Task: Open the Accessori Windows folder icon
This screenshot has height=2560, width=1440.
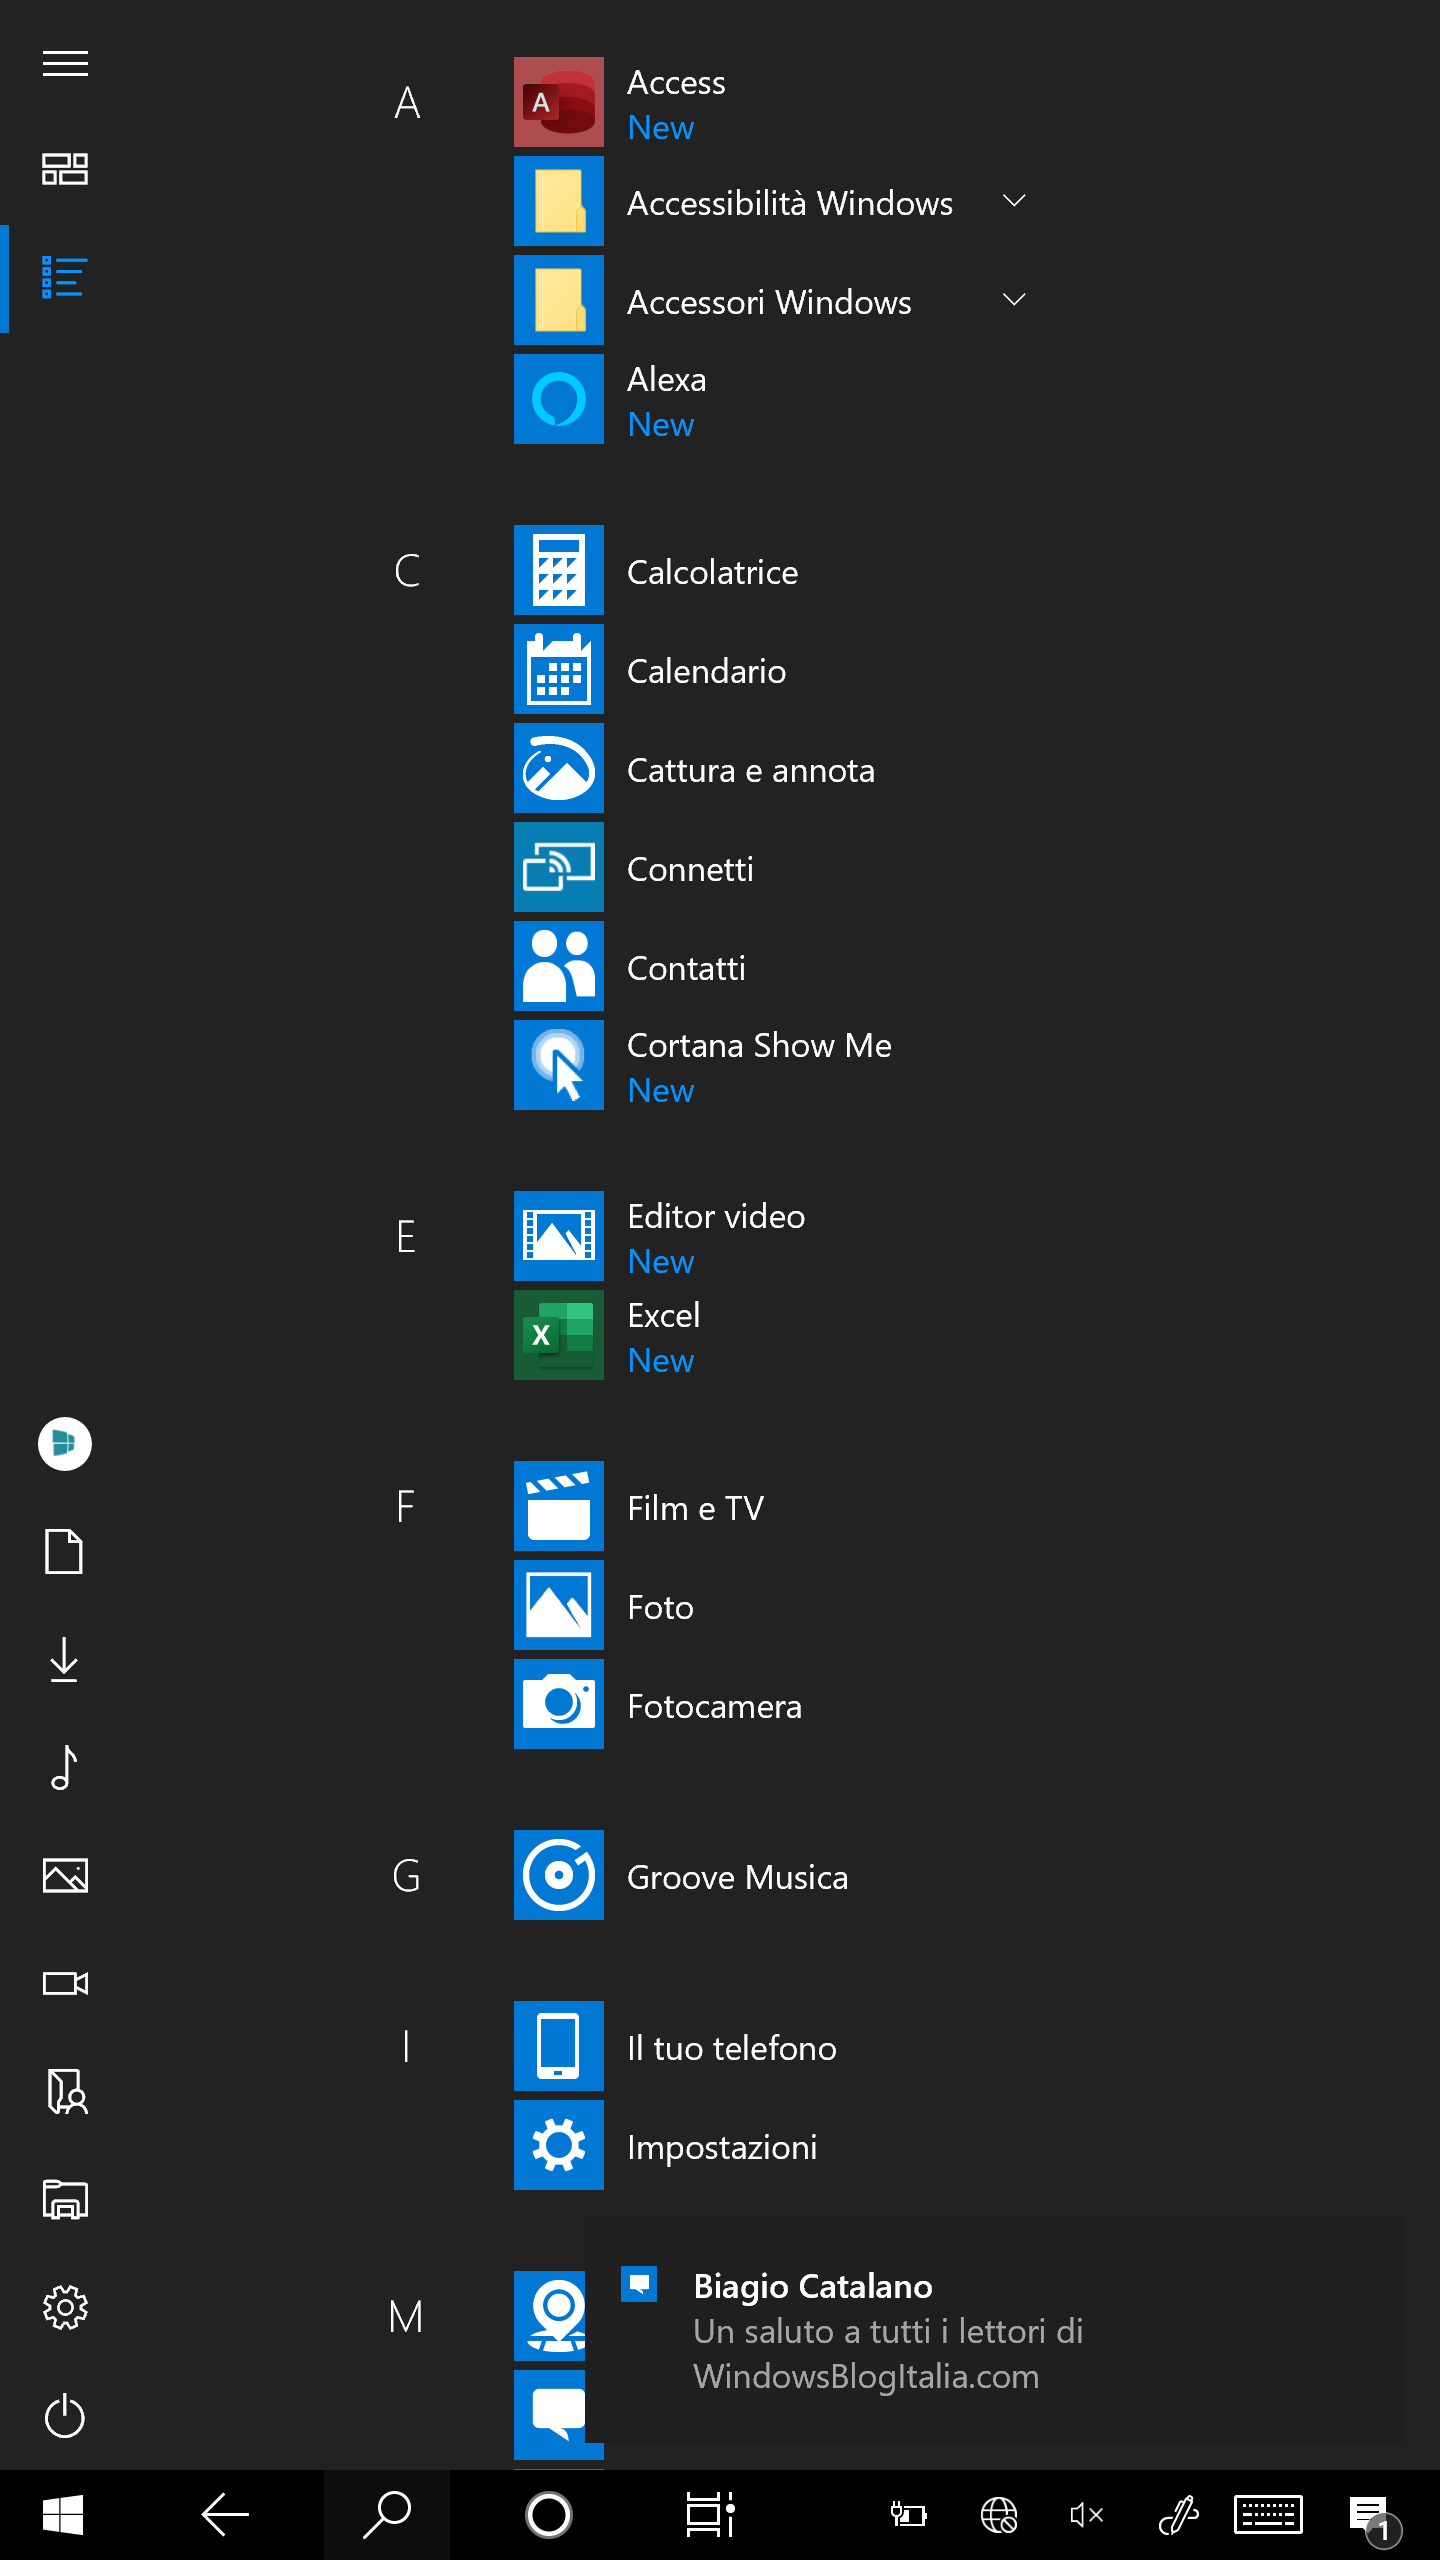Action: (x=558, y=300)
